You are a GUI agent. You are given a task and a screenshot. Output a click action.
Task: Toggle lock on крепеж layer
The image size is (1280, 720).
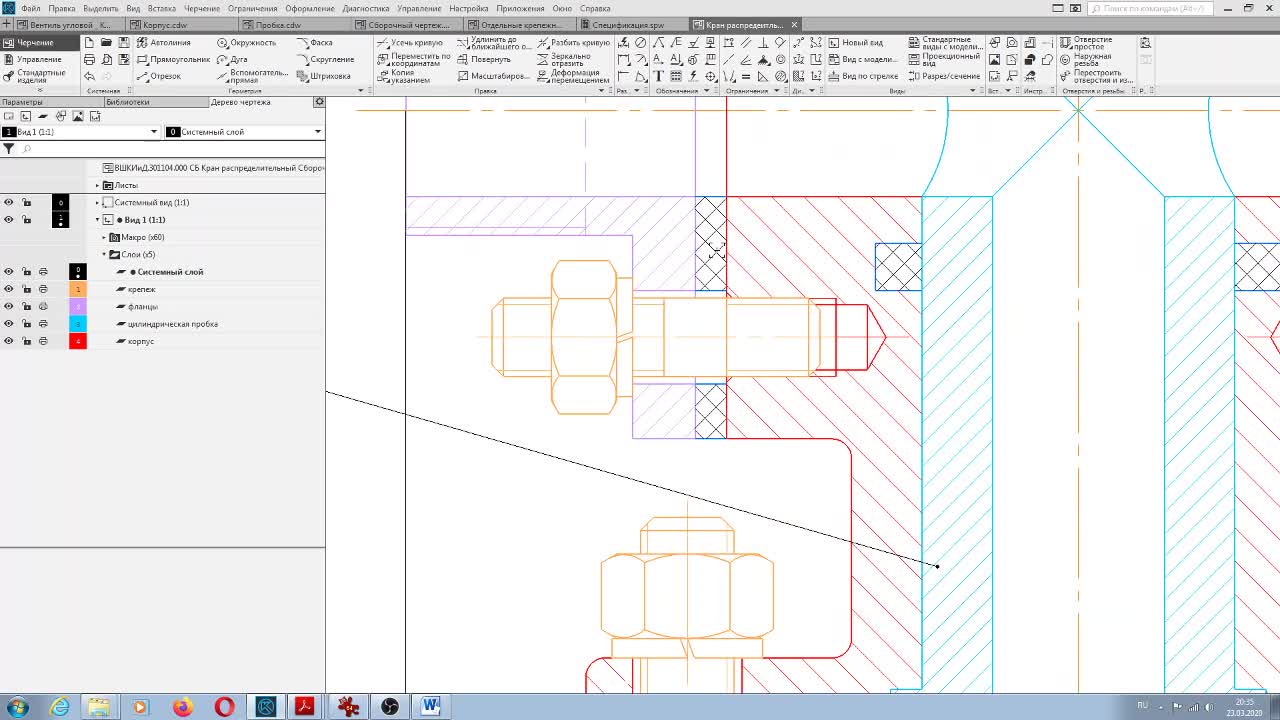tap(26, 289)
